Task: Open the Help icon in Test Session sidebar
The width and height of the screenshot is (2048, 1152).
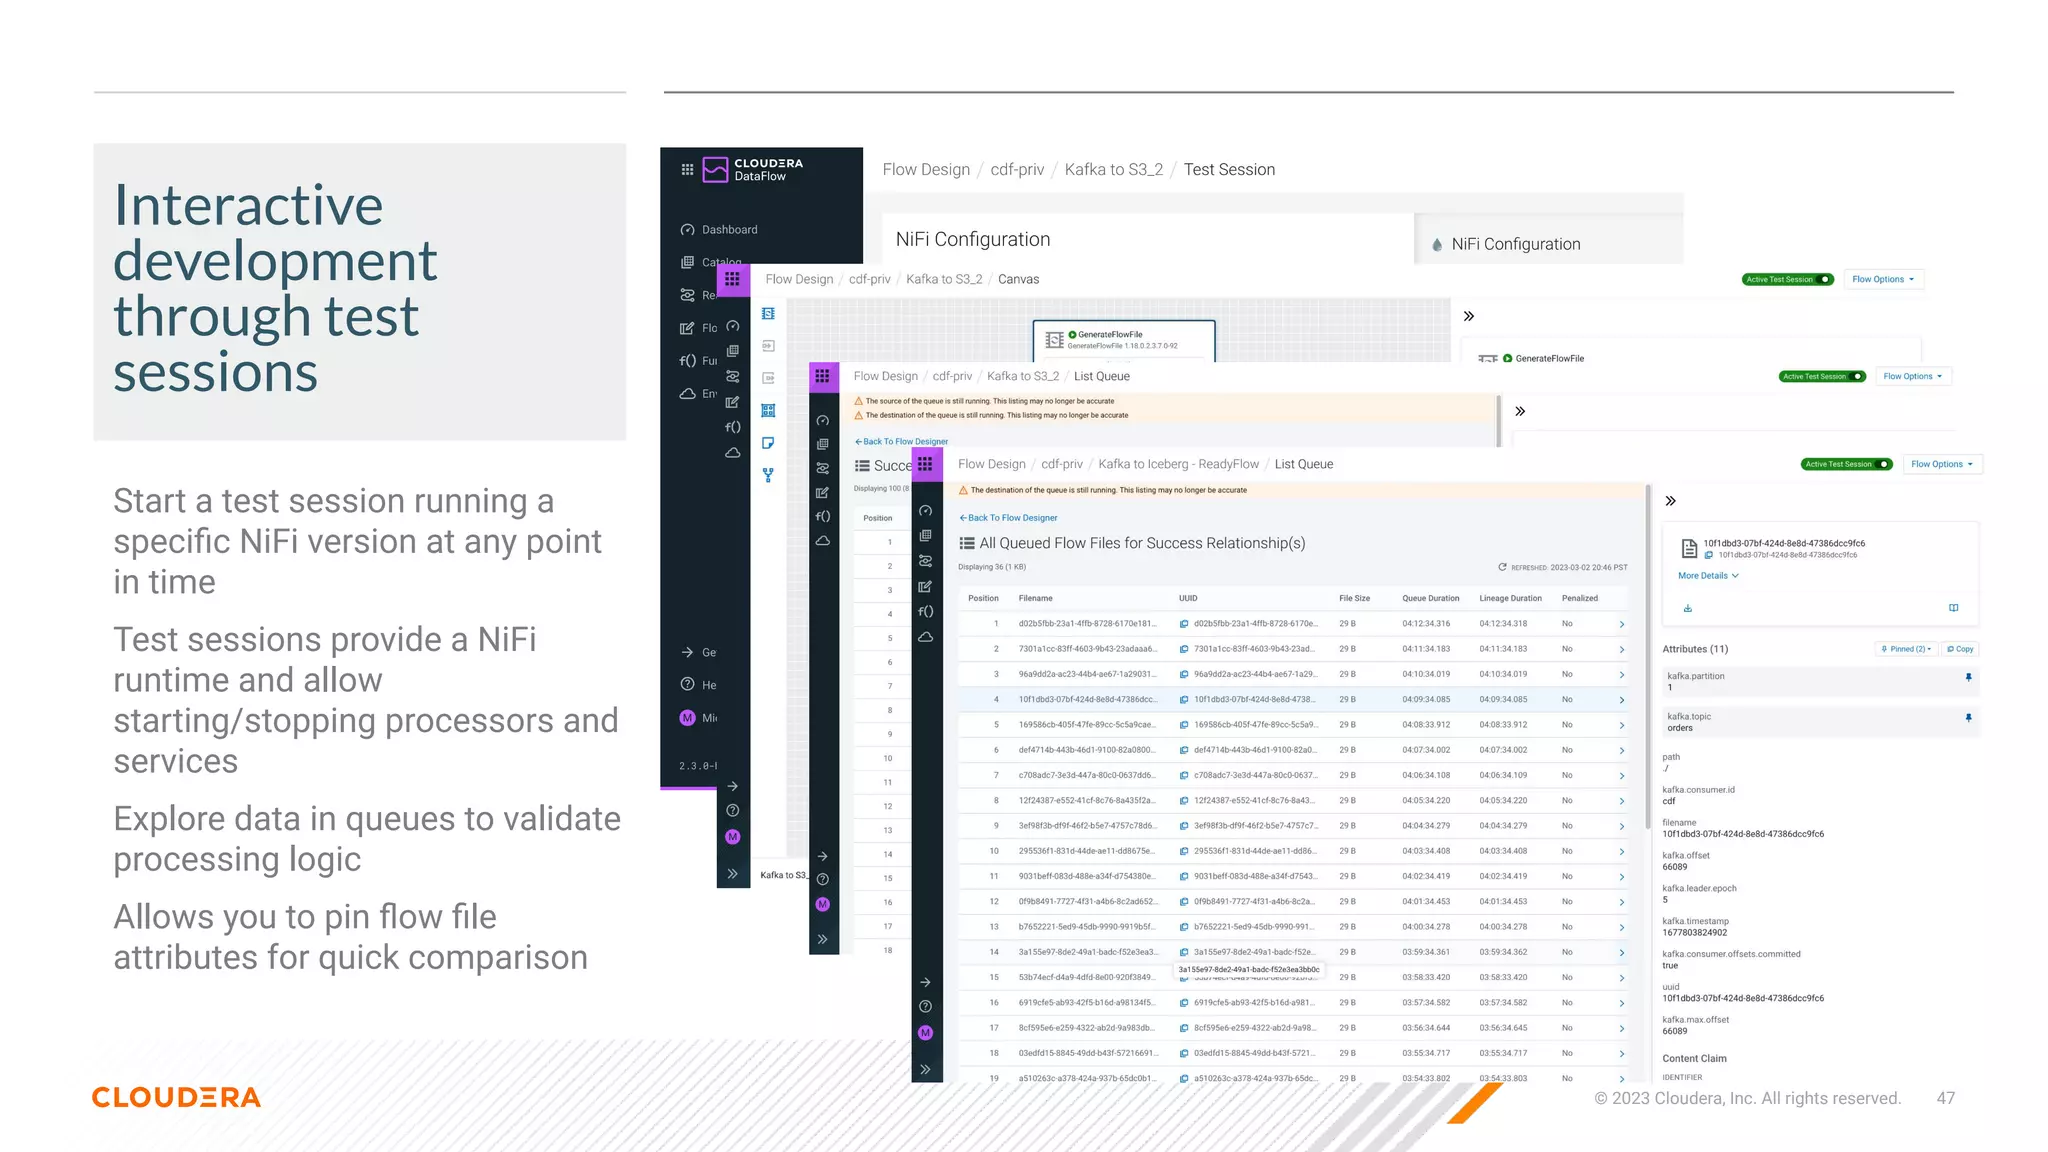Action: coord(688,685)
